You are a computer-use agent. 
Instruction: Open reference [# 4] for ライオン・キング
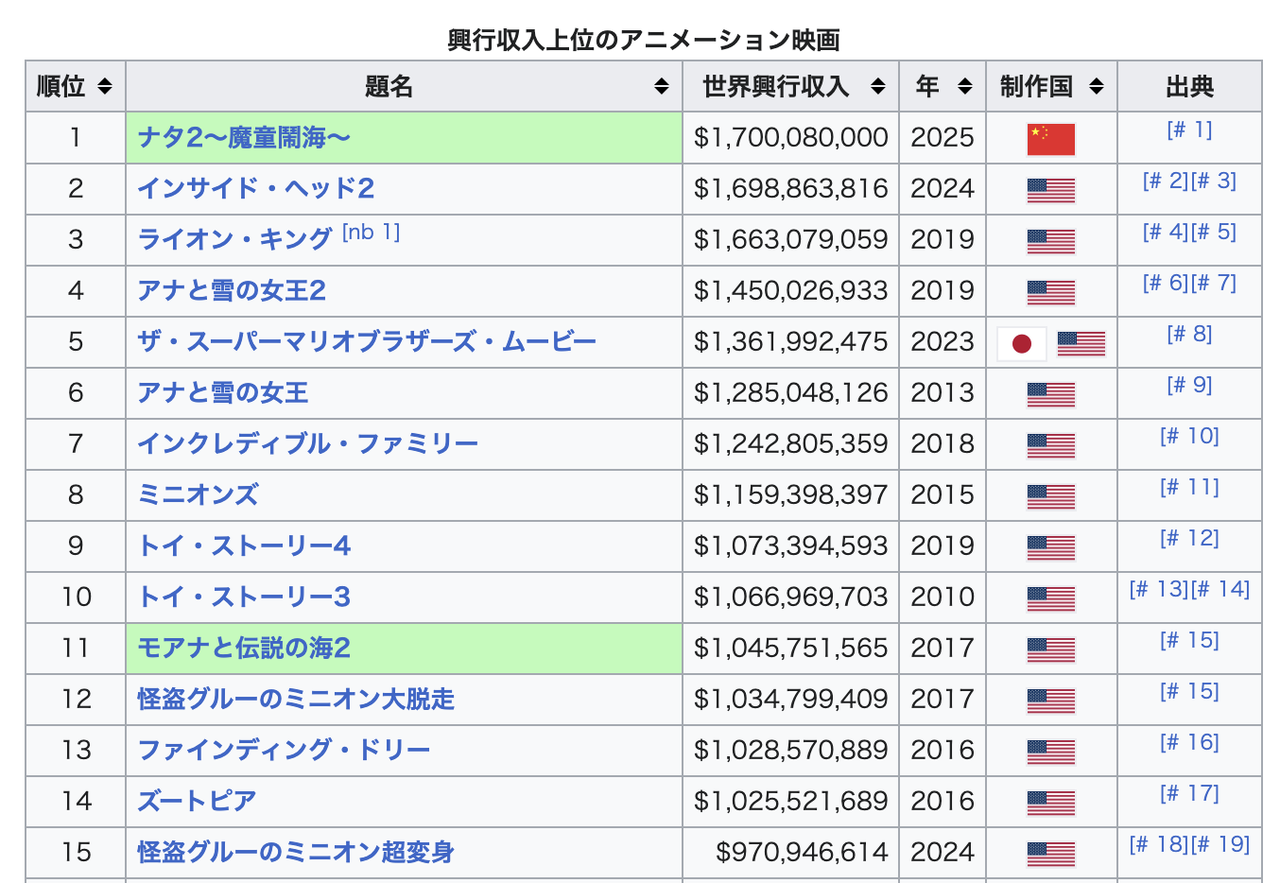1165,232
